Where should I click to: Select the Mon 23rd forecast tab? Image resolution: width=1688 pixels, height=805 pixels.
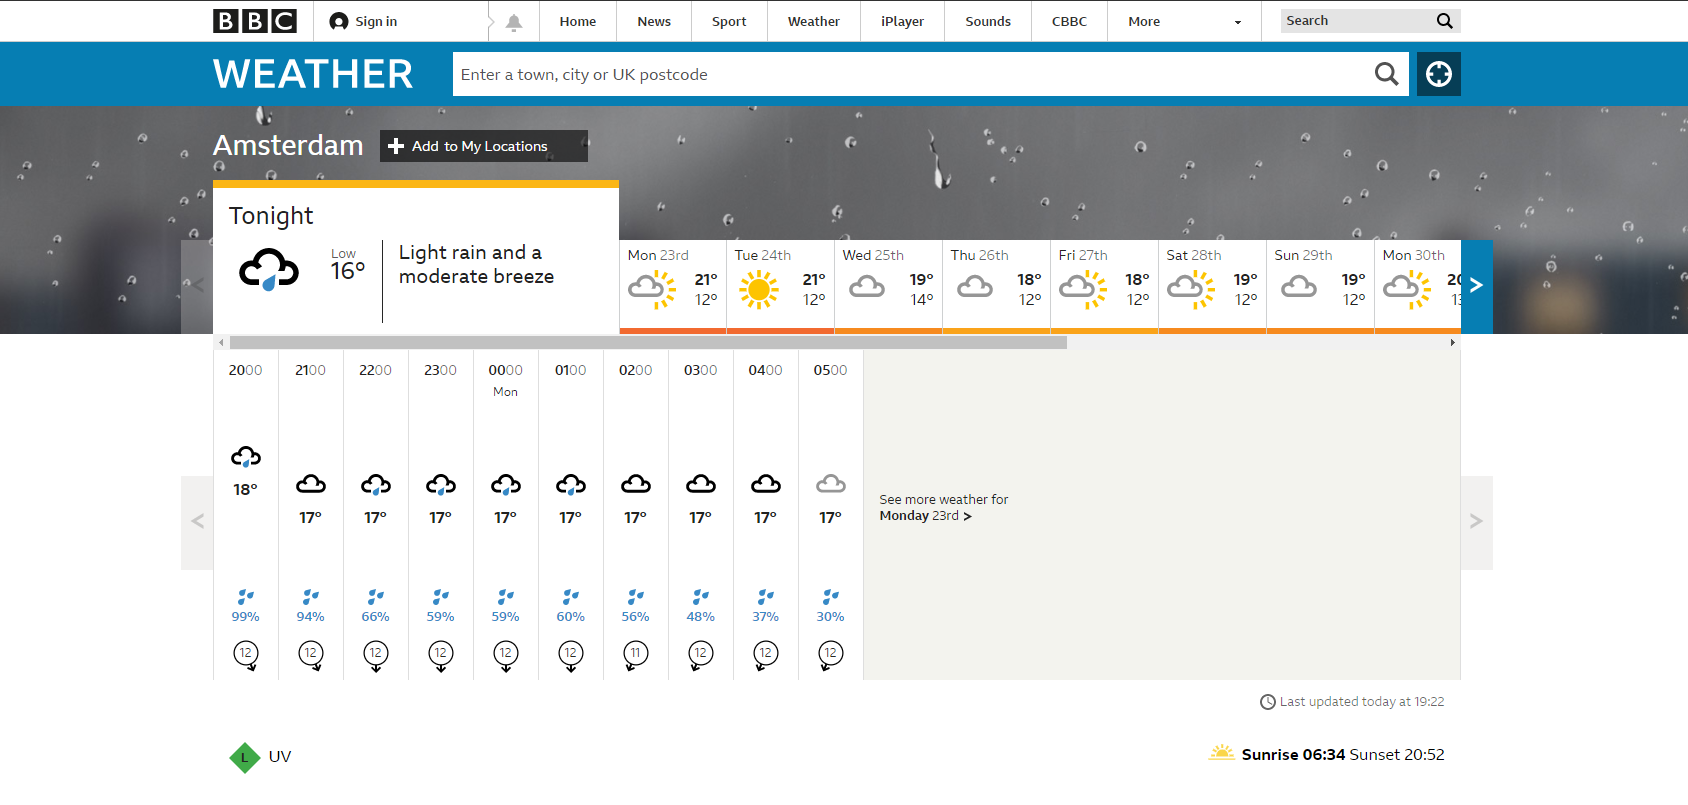673,286
